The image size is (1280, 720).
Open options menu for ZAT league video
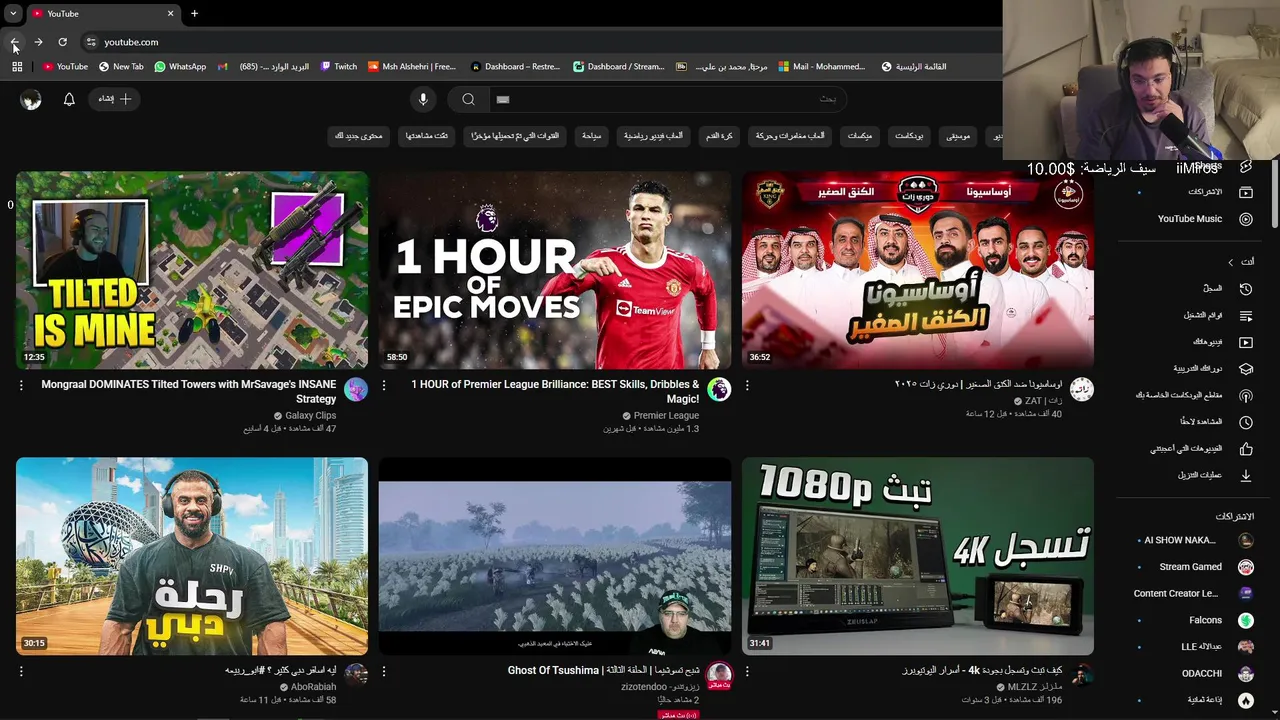[x=747, y=385]
